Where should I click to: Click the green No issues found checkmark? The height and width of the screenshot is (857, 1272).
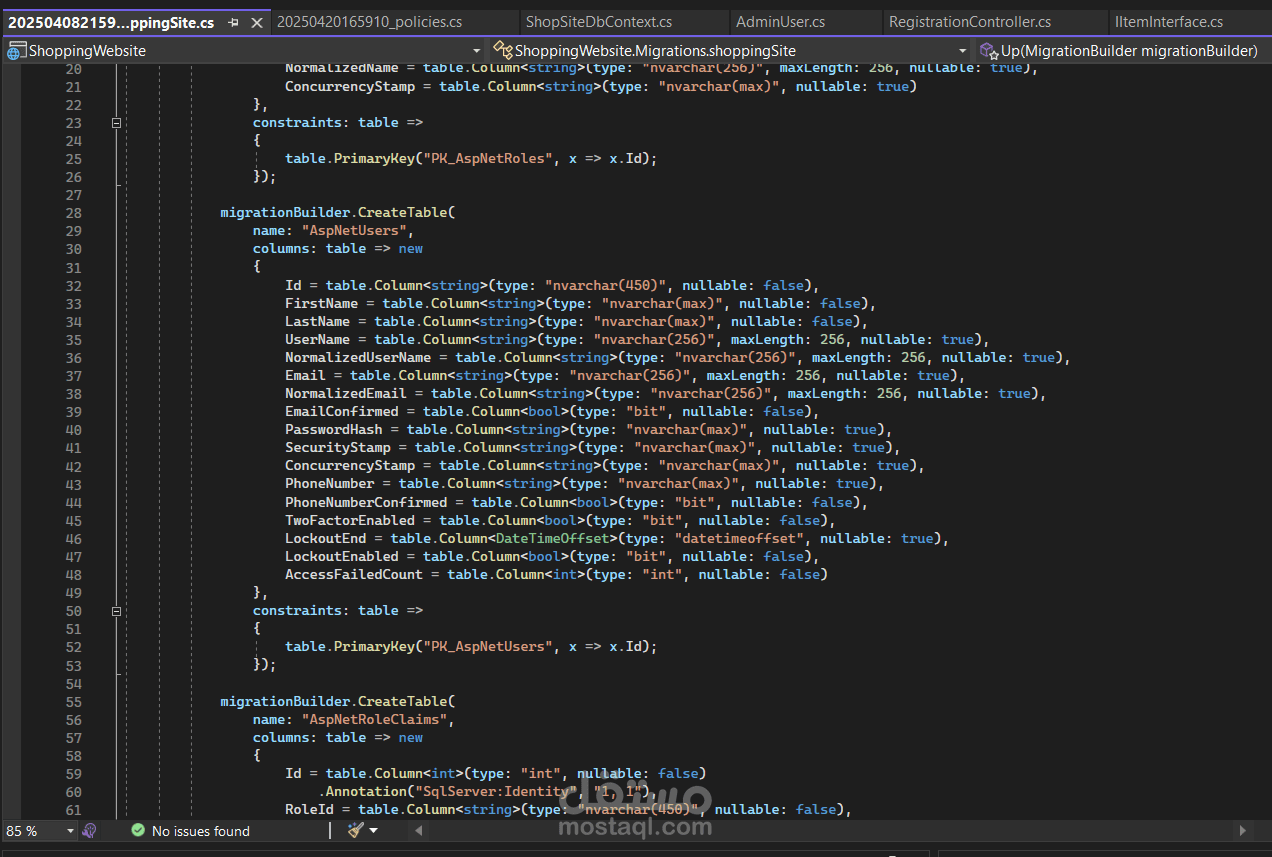pyautogui.click(x=138, y=831)
